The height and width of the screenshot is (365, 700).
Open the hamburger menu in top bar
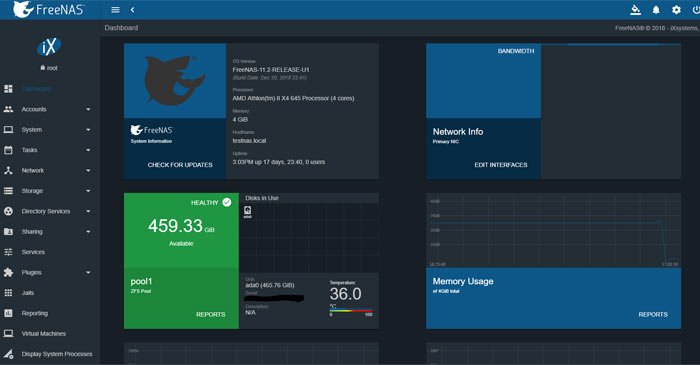coord(115,10)
